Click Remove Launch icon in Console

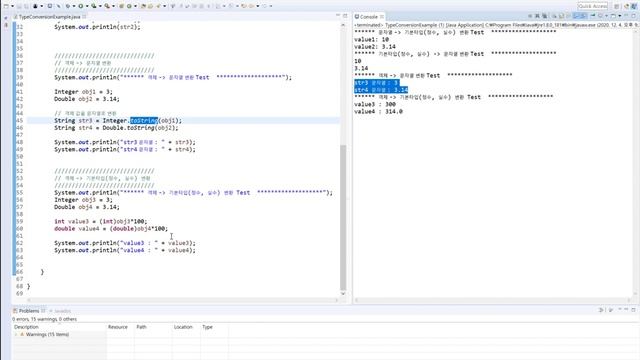[537, 16]
